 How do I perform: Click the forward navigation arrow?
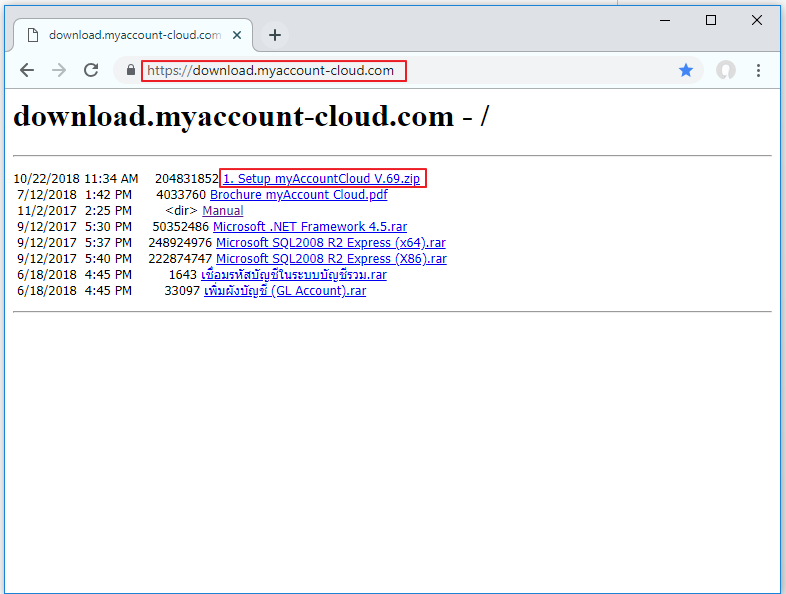click(x=59, y=70)
